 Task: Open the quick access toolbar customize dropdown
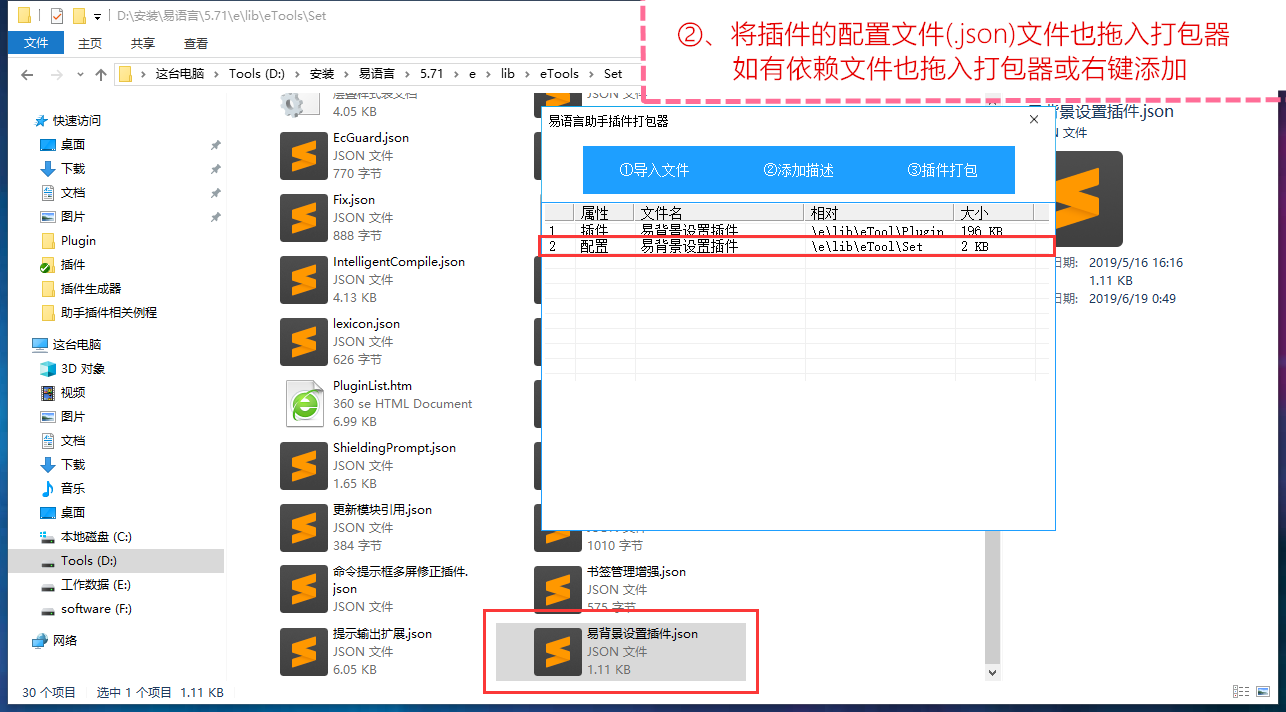pos(97,17)
